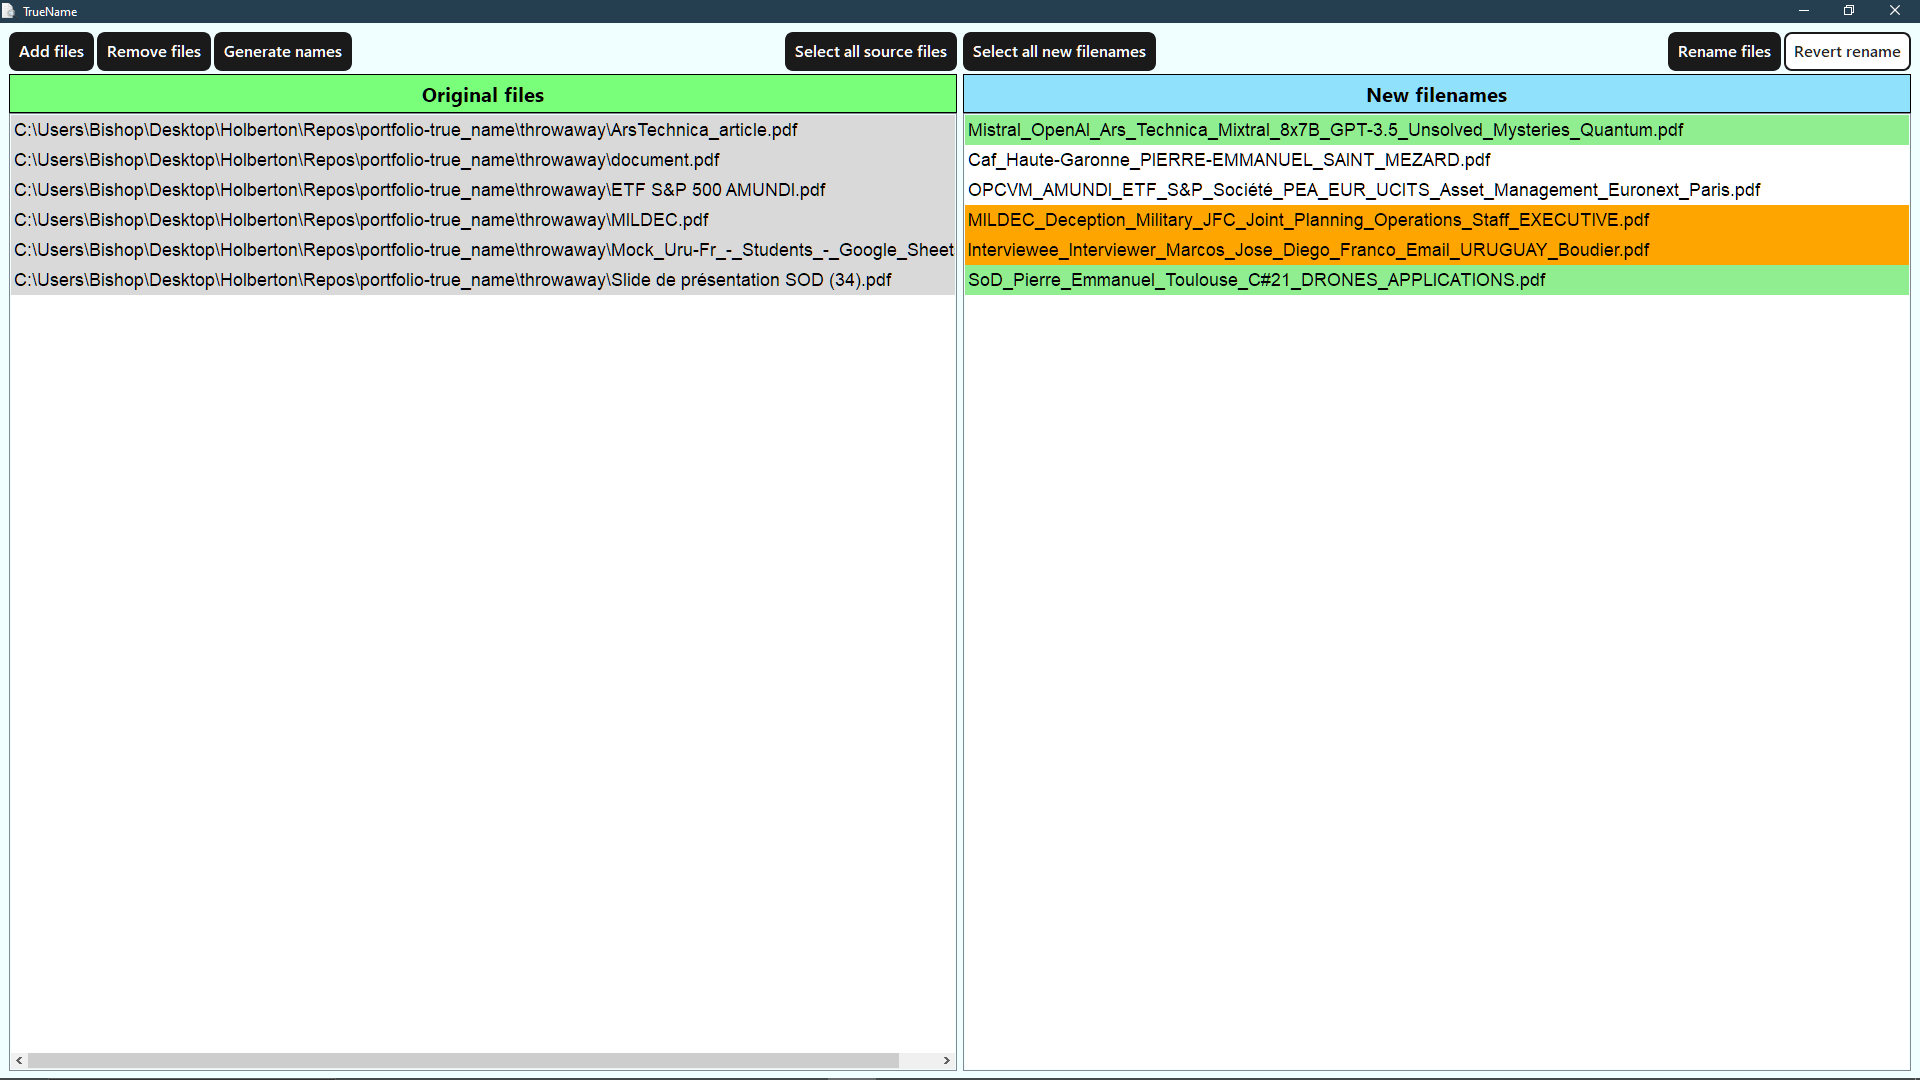Click the Original files column header
This screenshot has width=1920, height=1080.
pyautogui.click(x=481, y=95)
